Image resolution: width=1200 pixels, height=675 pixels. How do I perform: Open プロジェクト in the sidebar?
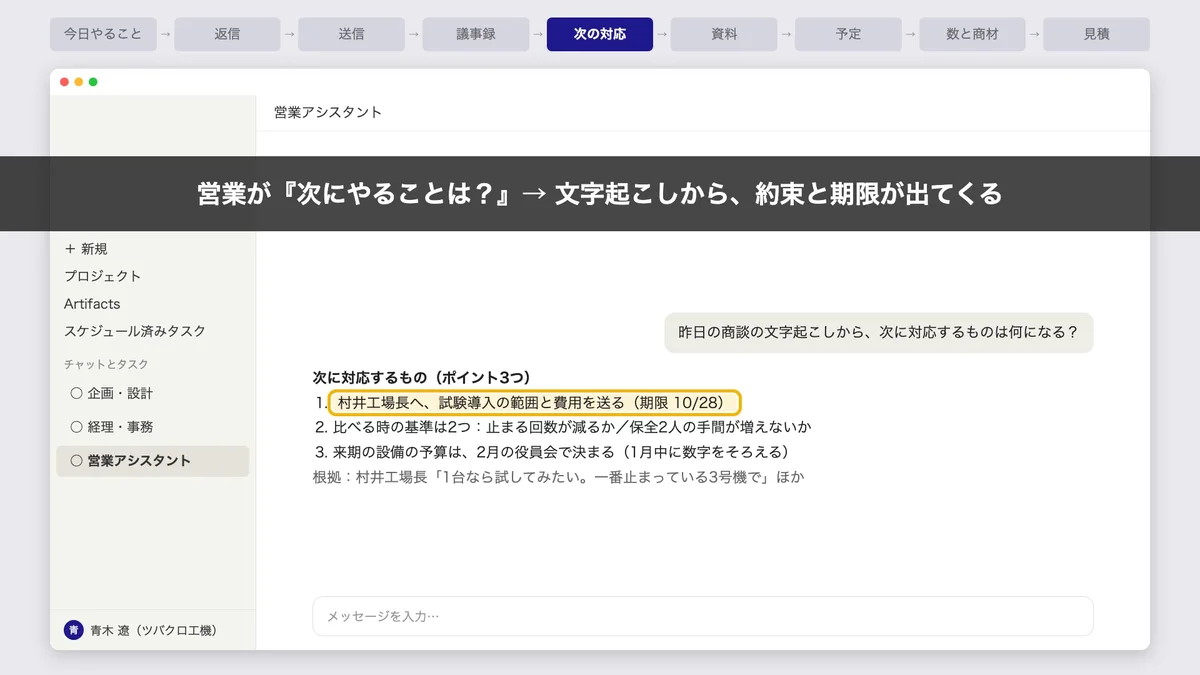(x=103, y=276)
